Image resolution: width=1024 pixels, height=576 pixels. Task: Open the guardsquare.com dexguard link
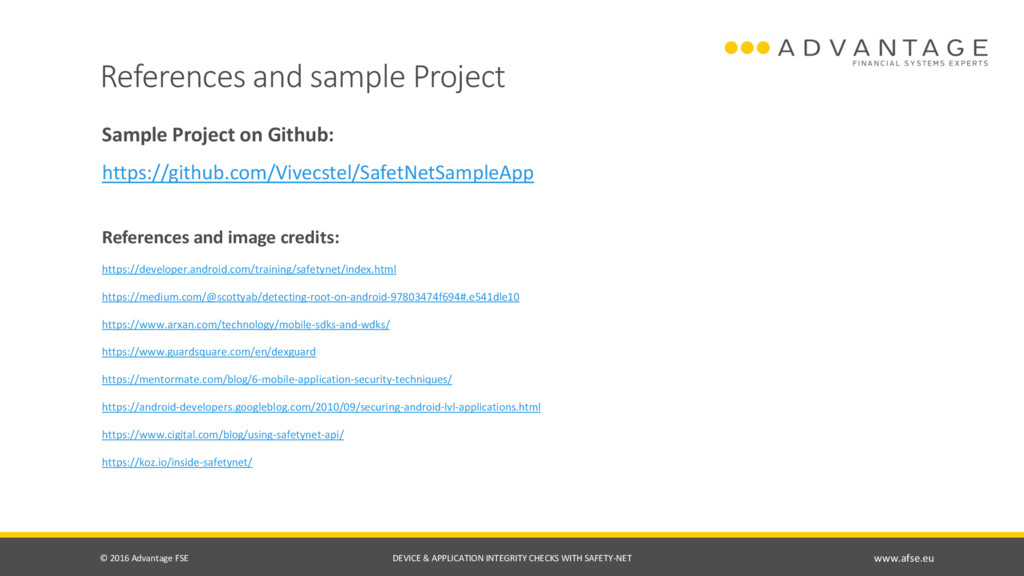(208, 351)
